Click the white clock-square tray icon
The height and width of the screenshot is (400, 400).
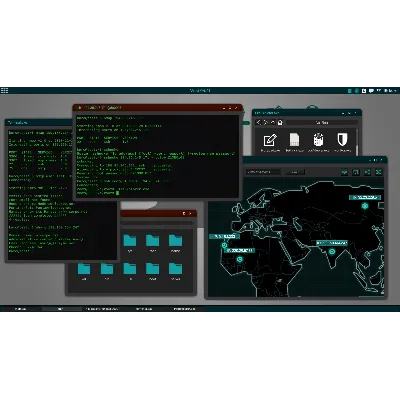click(x=364, y=91)
